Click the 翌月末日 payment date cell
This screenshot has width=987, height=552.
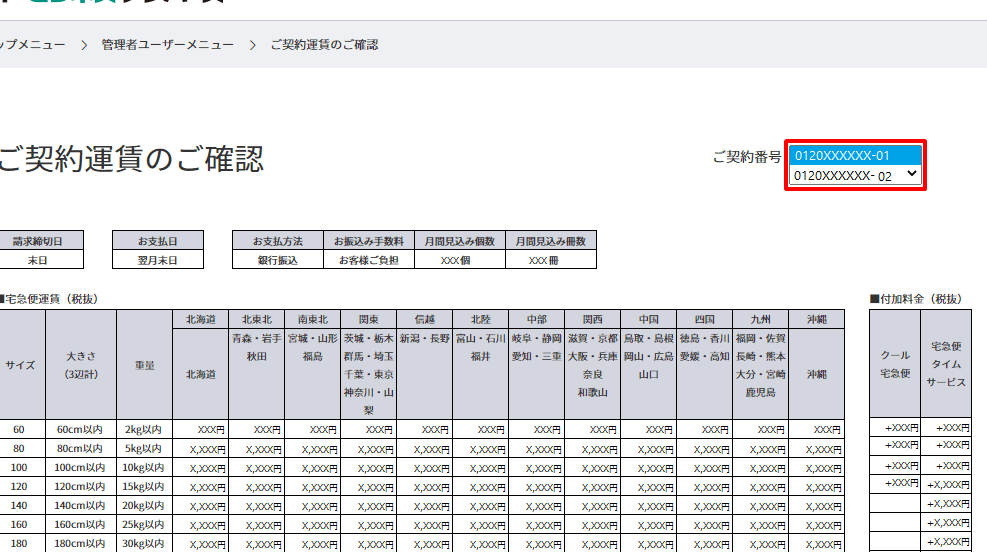[x=157, y=260]
